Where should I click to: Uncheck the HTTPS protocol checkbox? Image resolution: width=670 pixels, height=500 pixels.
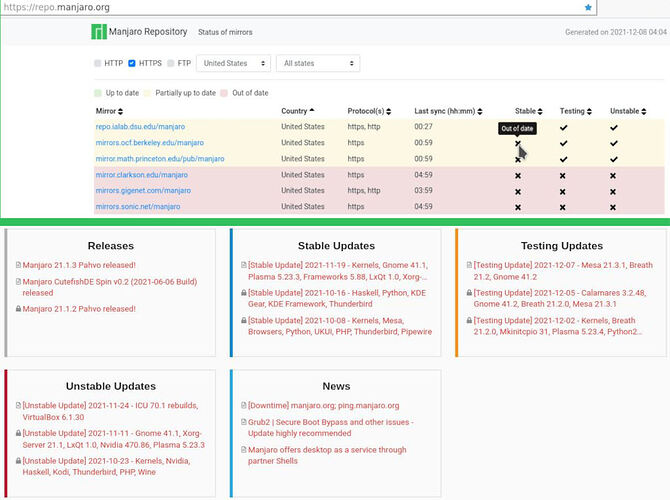click(x=132, y=63)
